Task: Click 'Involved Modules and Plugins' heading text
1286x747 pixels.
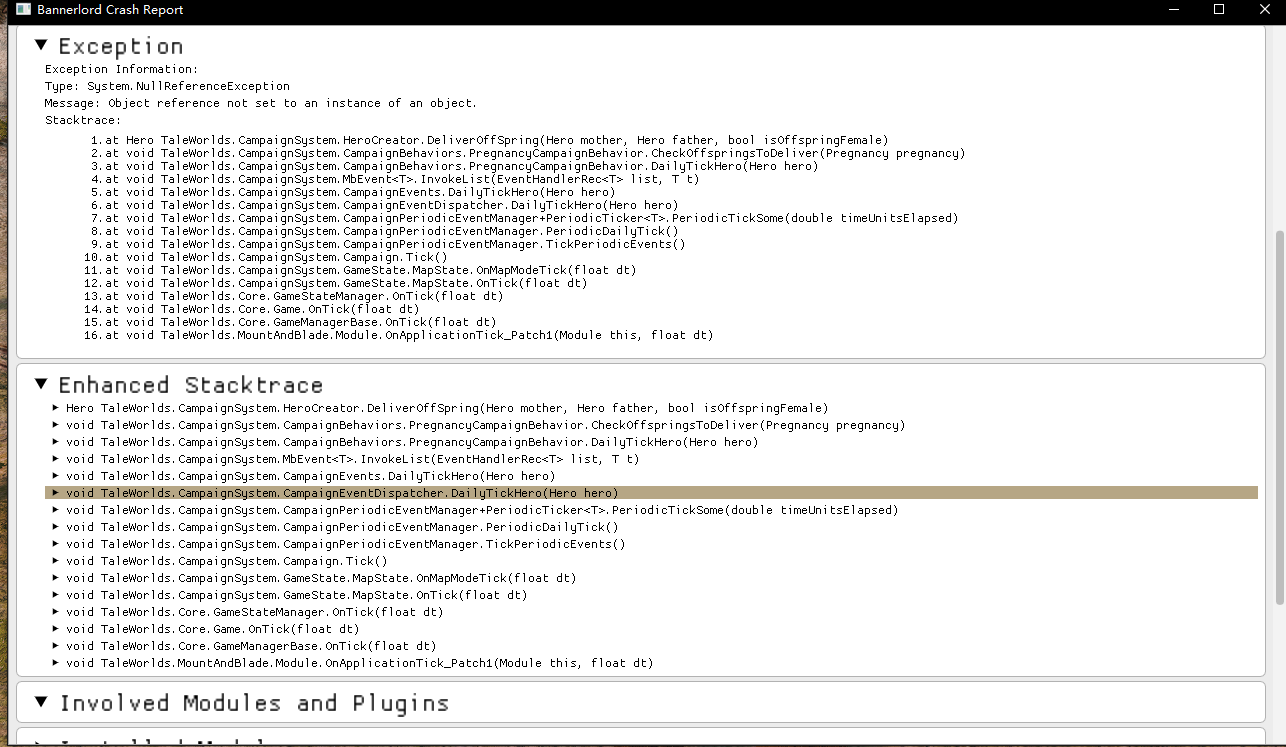Action: point(254,703)
